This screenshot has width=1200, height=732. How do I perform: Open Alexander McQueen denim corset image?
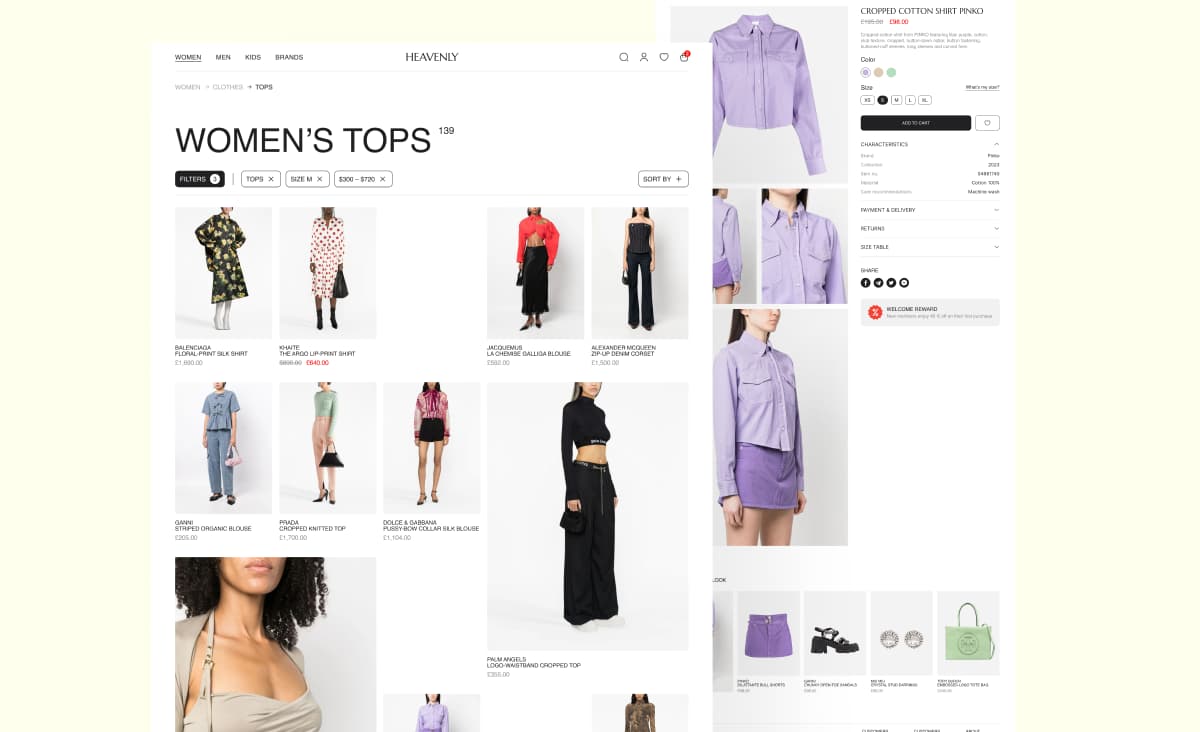click(640, 273)
